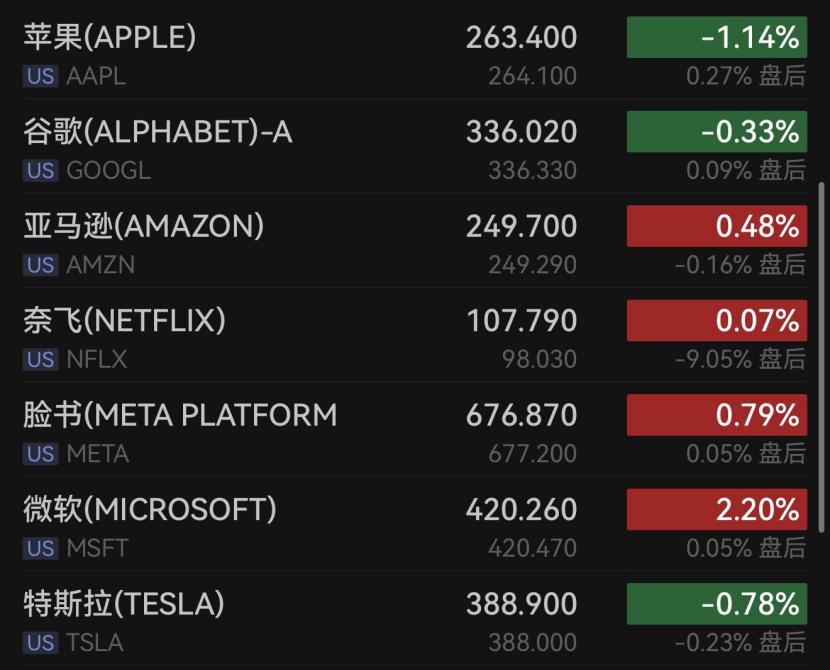Click the US badge next to AMZN
830x670 pixels.
click(41, 265)
